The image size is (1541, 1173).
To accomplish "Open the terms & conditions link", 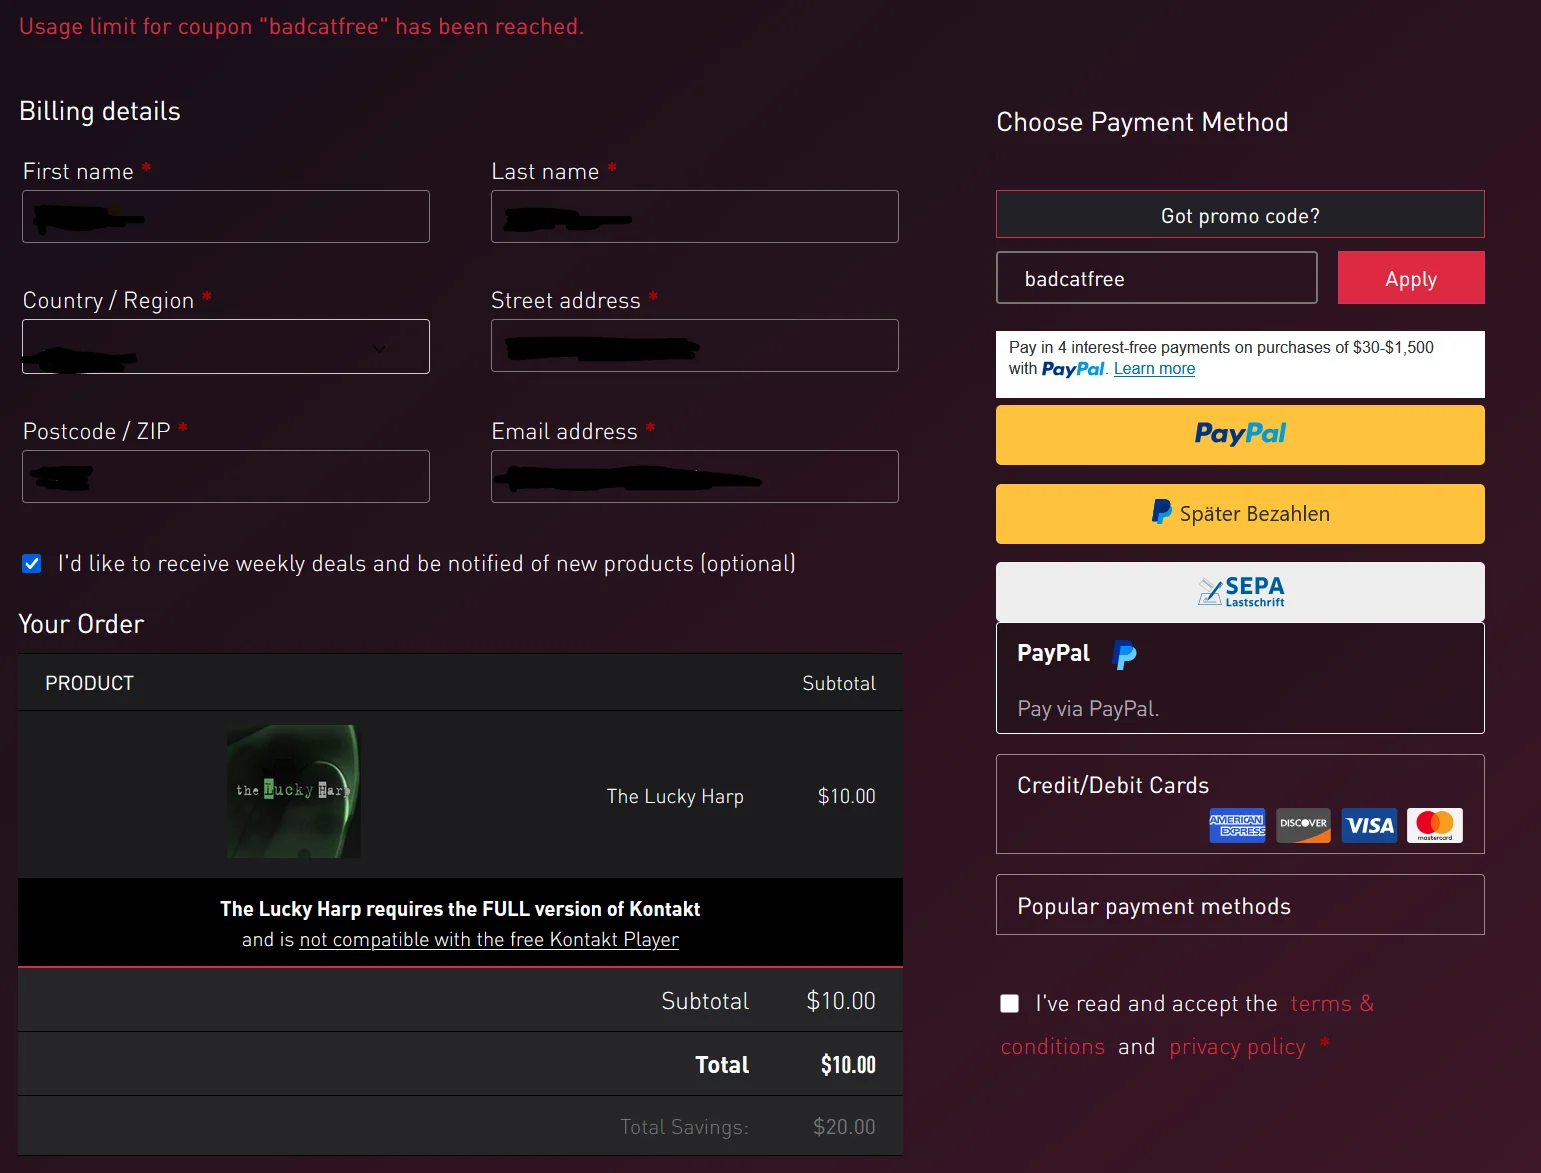I will [1187, 1025].
